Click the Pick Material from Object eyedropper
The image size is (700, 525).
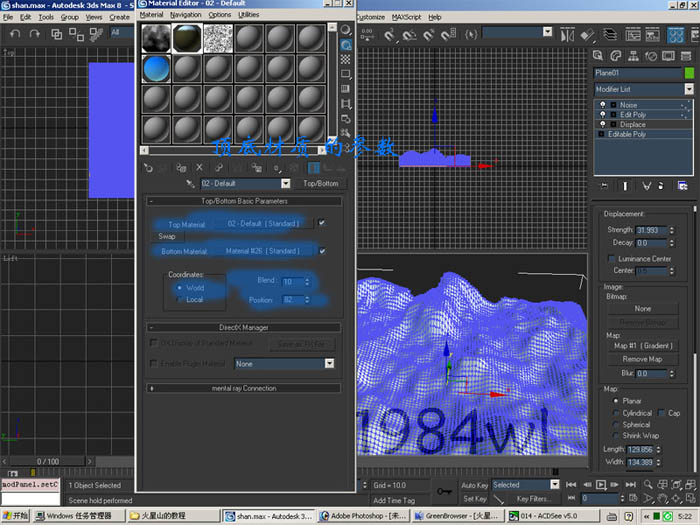[x=191, y=183]
